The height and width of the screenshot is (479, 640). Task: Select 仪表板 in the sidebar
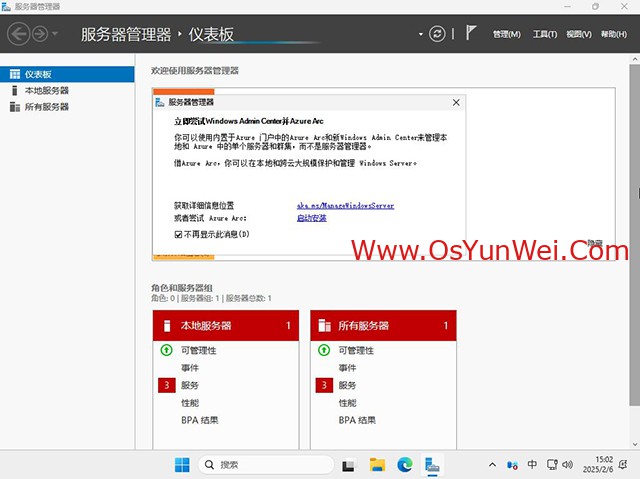click(x=67, y=74)
